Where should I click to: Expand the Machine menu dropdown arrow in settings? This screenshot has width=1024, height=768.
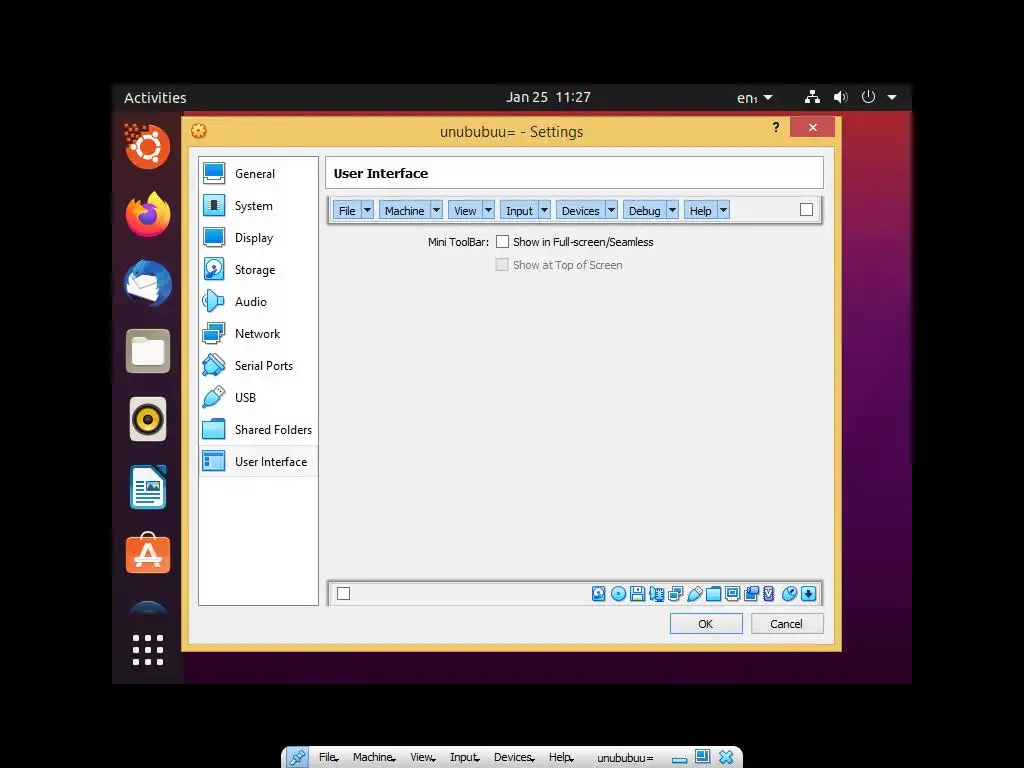[x=436, y=210]
